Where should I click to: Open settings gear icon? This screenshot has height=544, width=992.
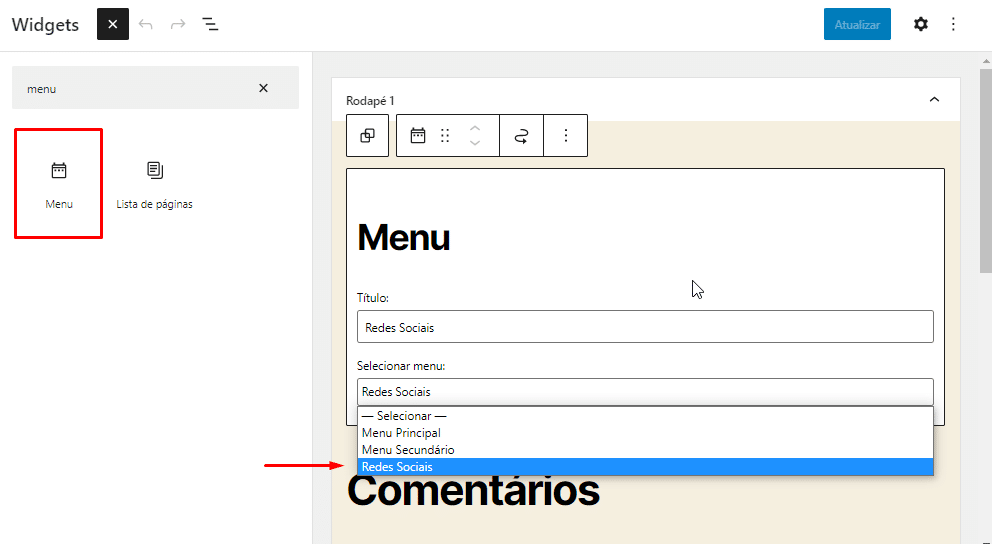click(920, 24)
